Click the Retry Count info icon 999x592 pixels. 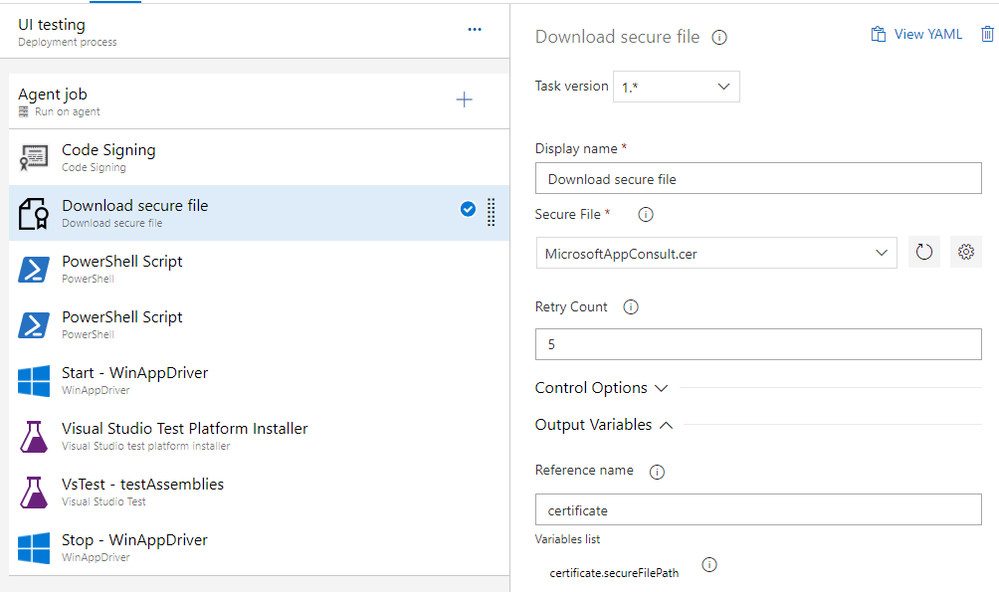pos(630,308)
